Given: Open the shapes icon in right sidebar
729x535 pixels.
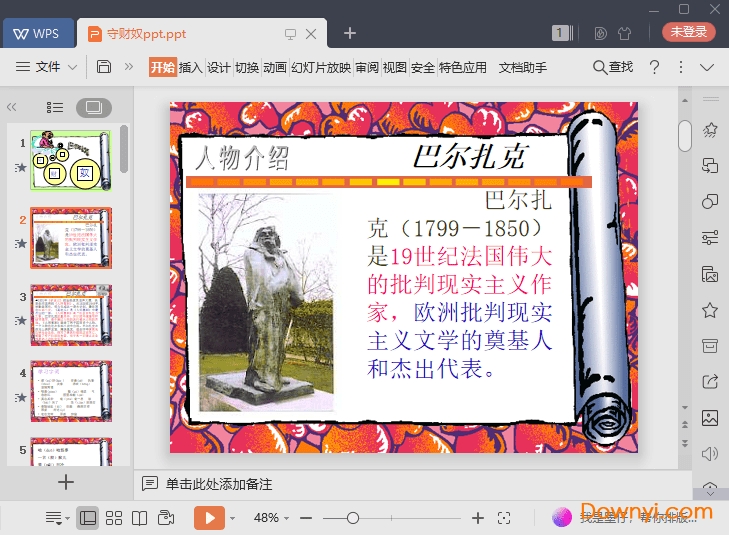Looking at the screenshot, I should point(710,202).
